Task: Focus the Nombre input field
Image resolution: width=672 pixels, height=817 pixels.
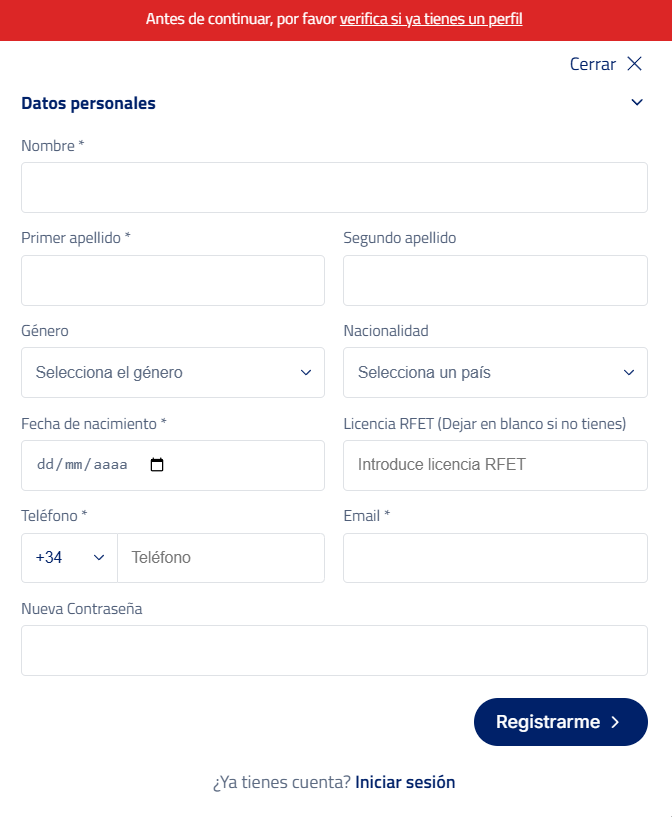Action: [334, 187]
